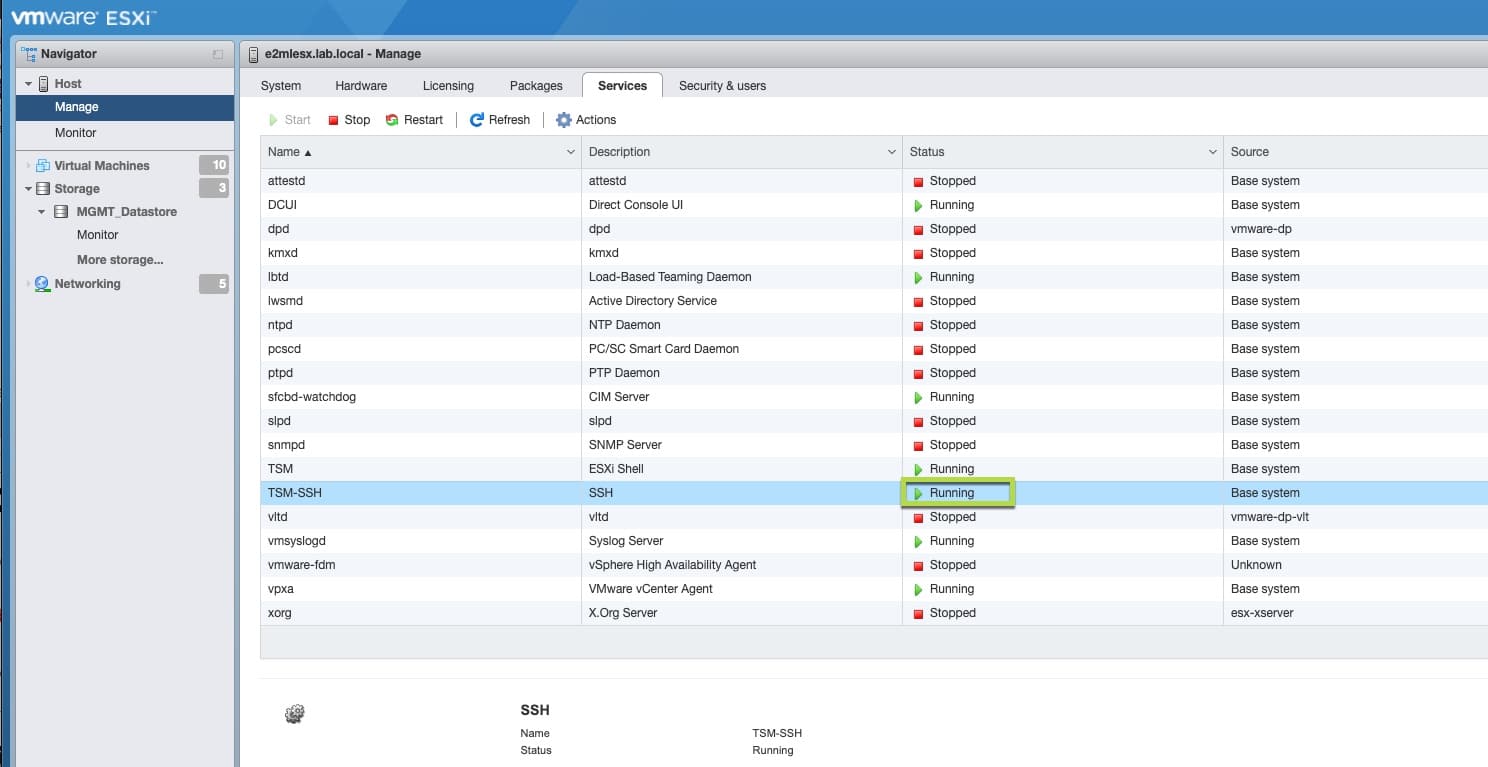Refresh the services list

(x=500, y=120)
